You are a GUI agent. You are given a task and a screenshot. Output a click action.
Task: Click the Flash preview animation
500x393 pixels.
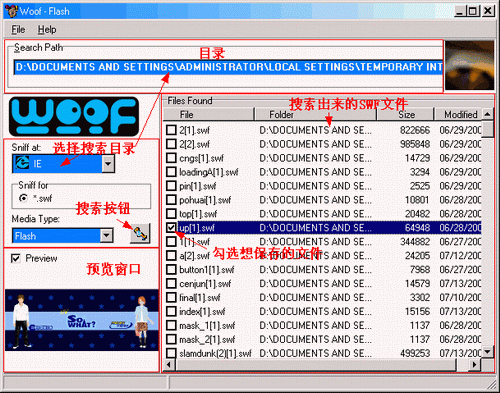82,320
